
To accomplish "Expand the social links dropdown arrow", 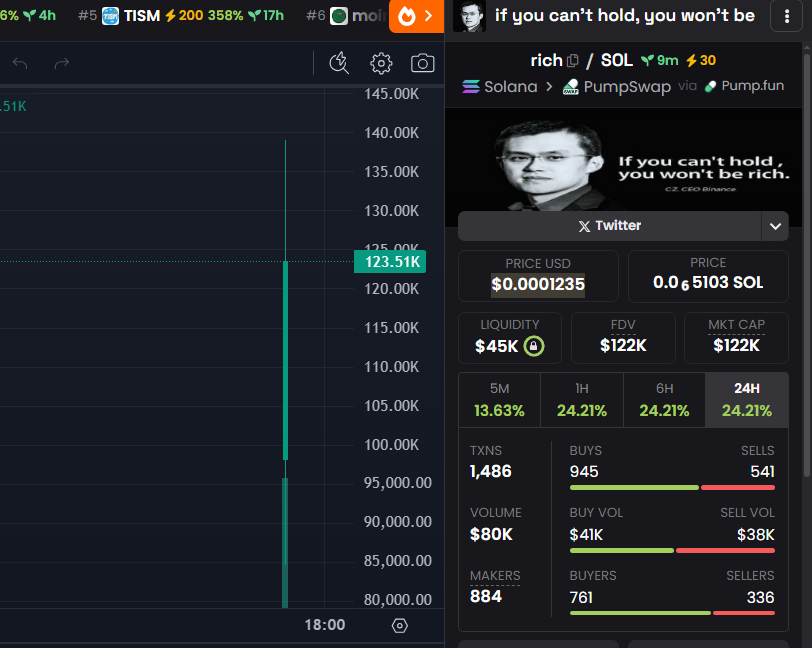I will tap(775, 226).
